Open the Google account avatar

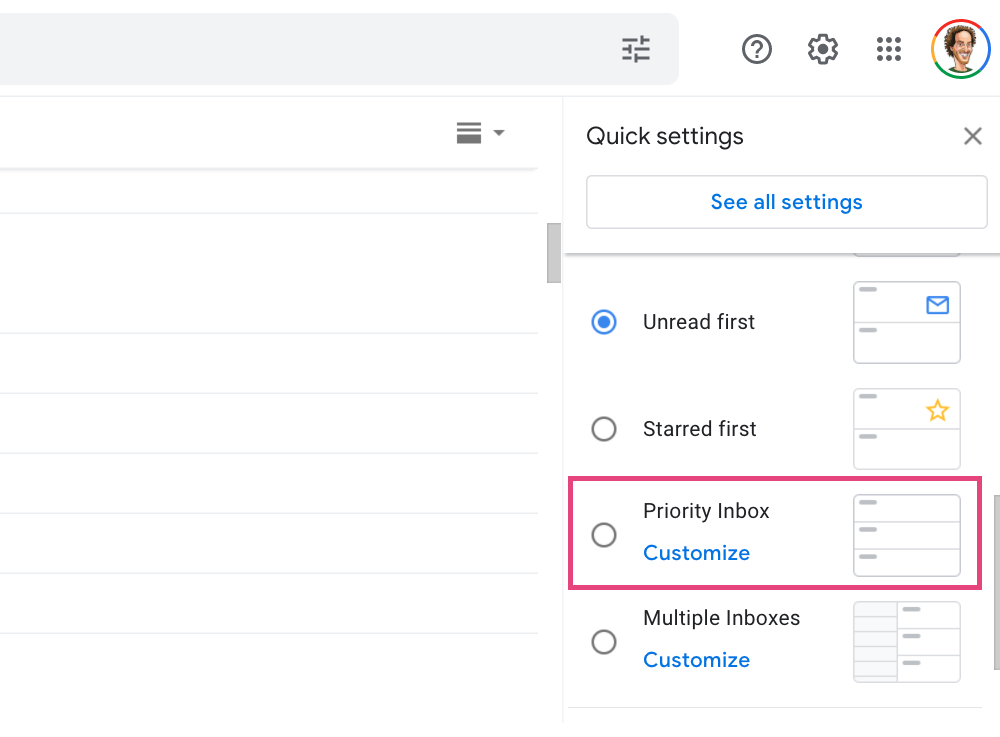(x=960, y=49)
